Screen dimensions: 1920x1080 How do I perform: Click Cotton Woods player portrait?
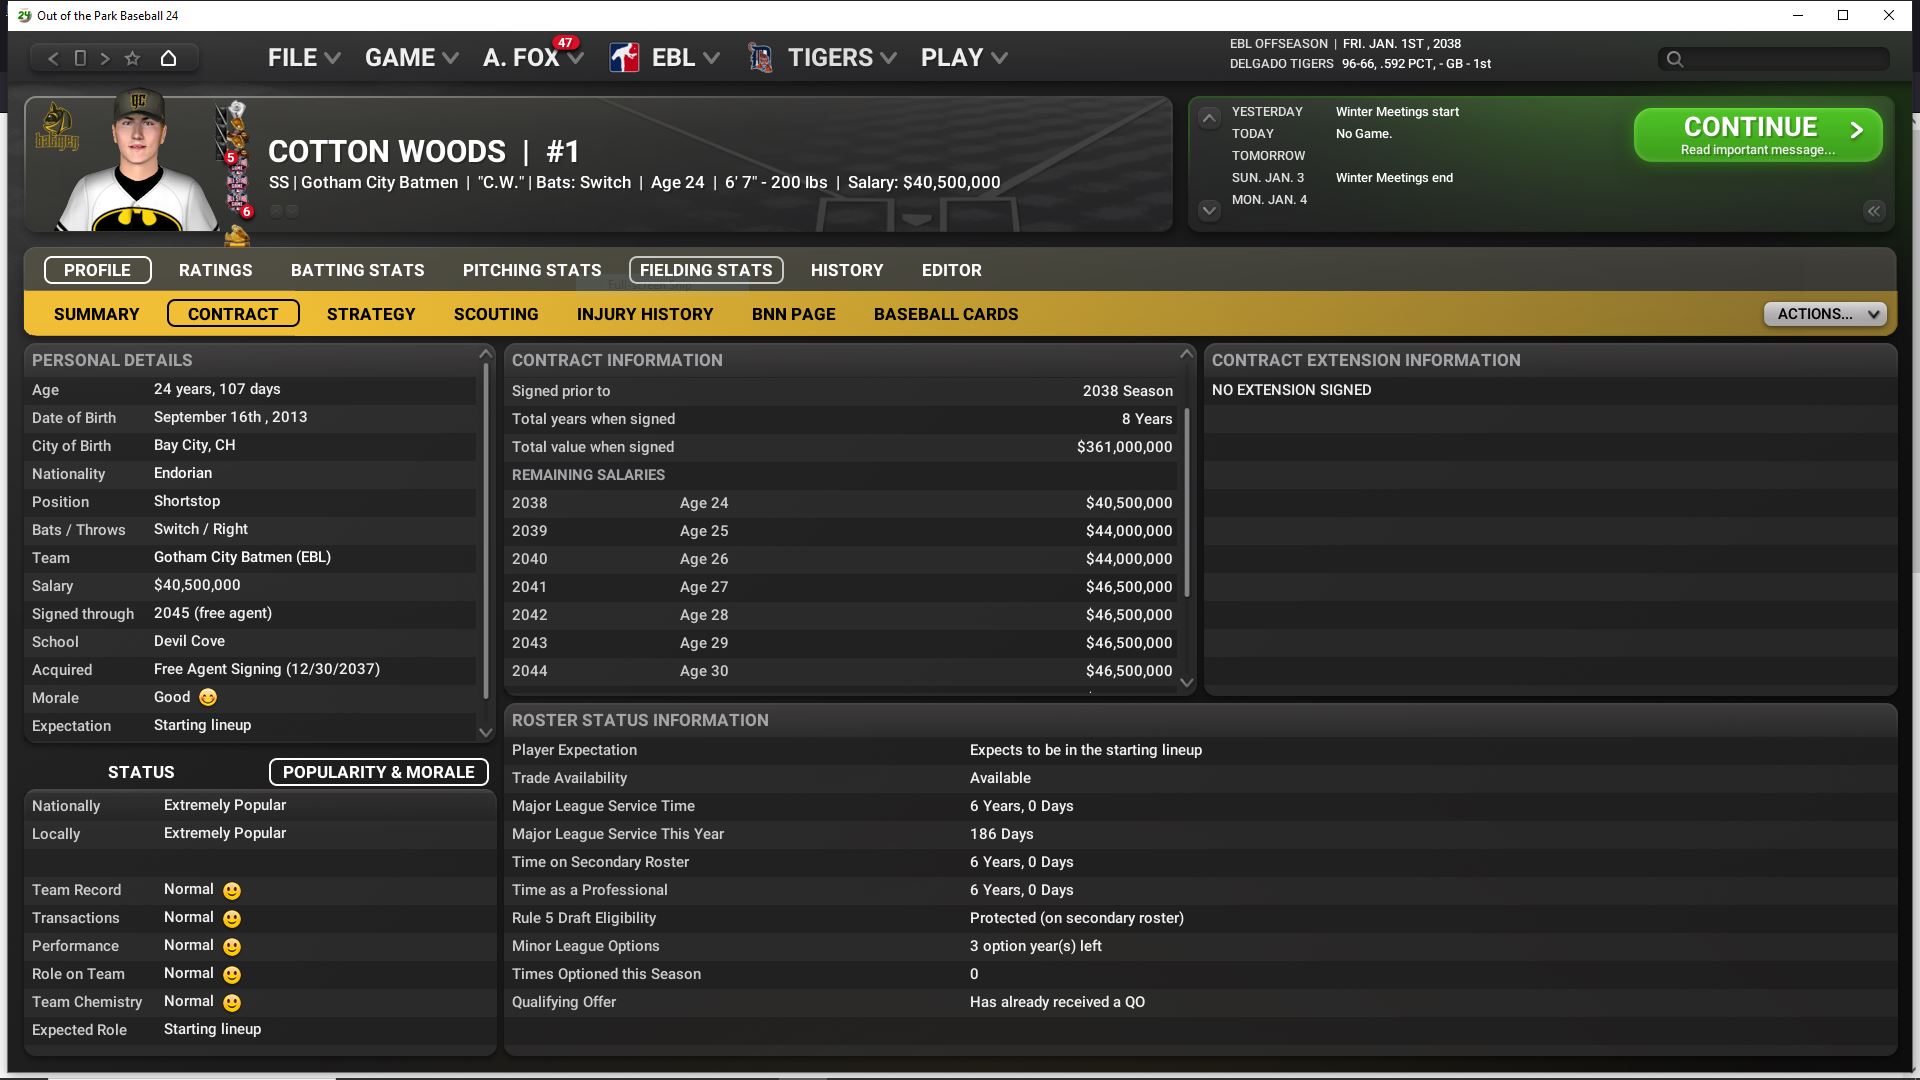pos(135,165)
